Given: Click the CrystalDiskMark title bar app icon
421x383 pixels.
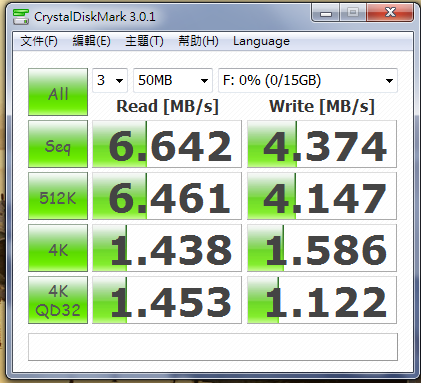Looking at the screenshot, I should [21, 16].
